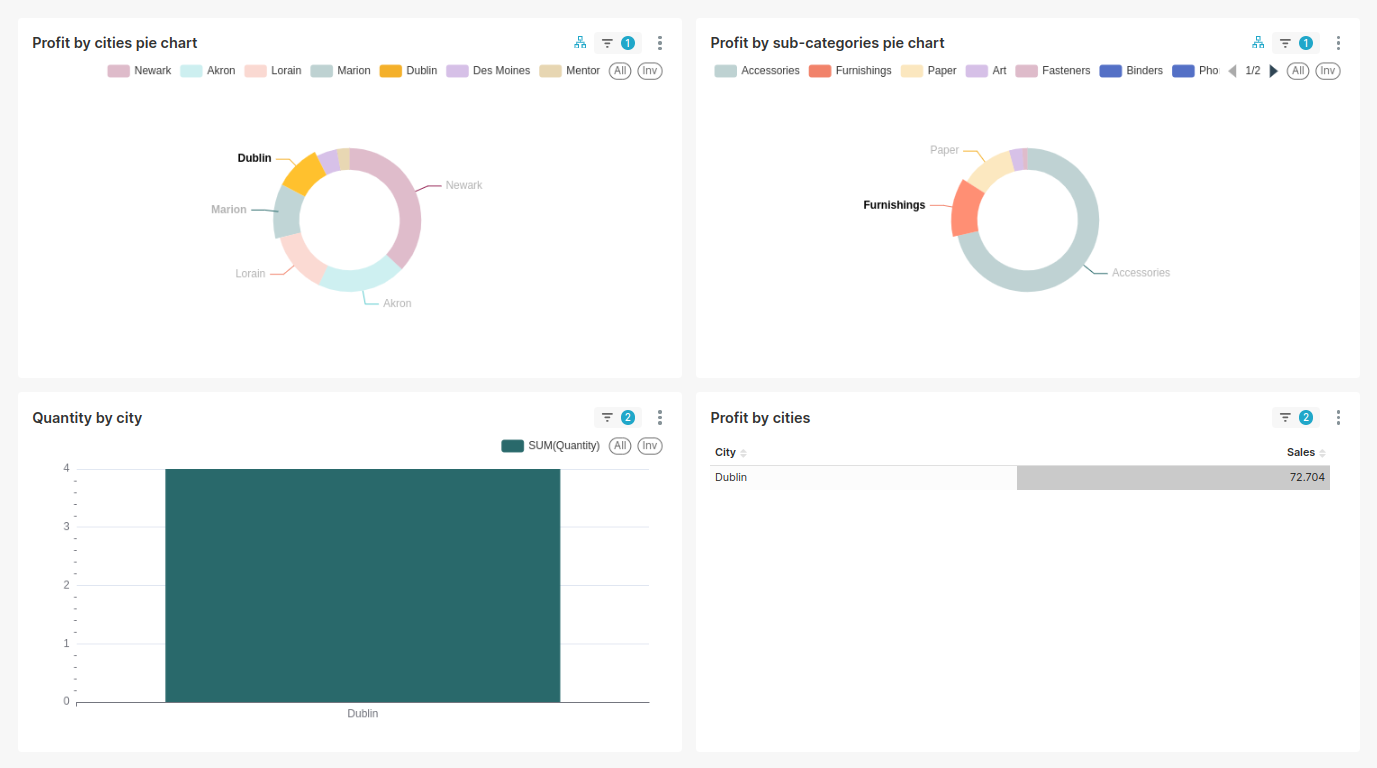This screenshot has width=1377, height=768.
Task: Toggle Akron series in legend
Action: point(208,71)
